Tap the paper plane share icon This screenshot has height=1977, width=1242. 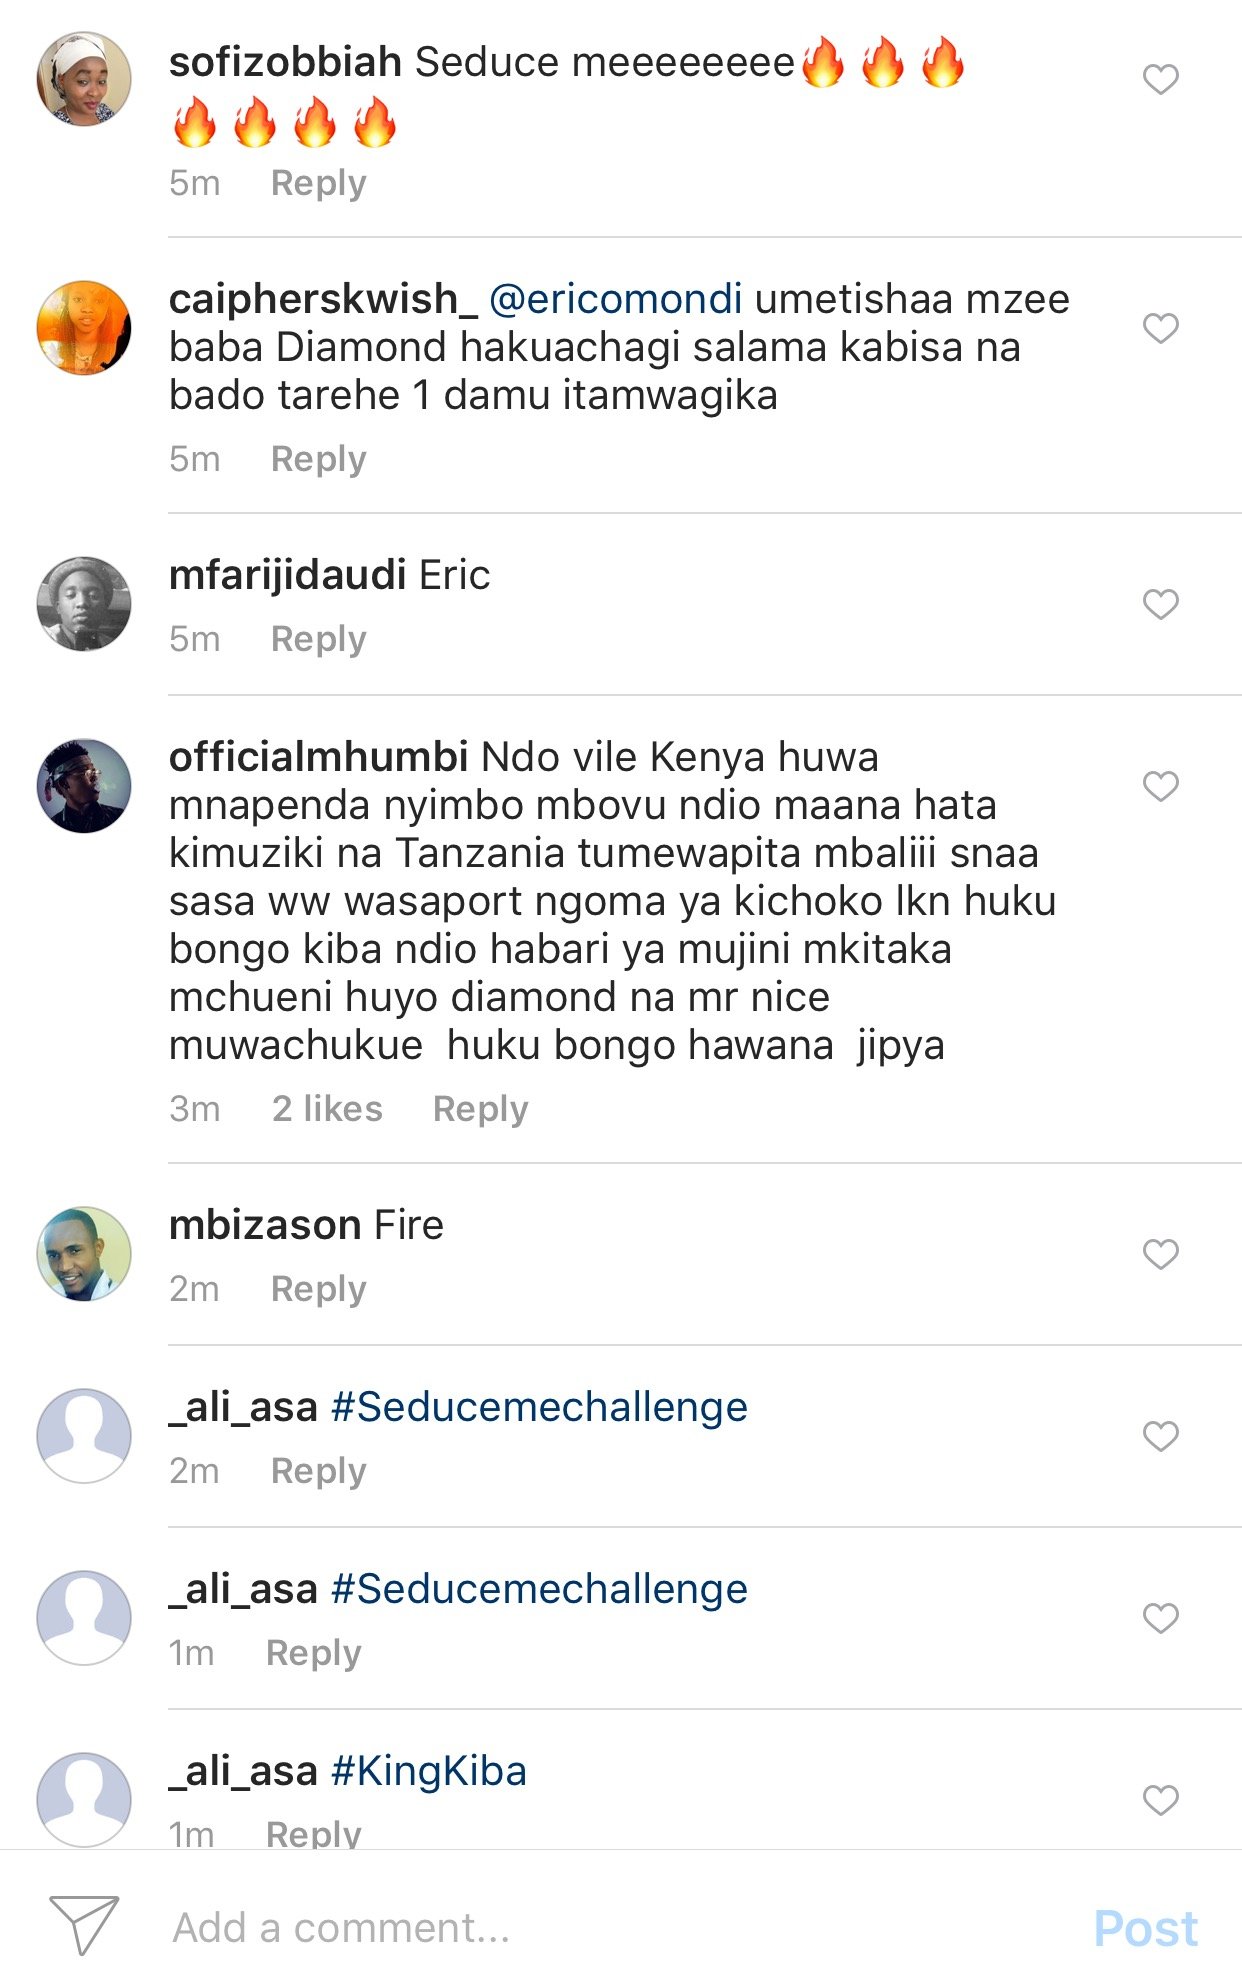coord(84,1925)
